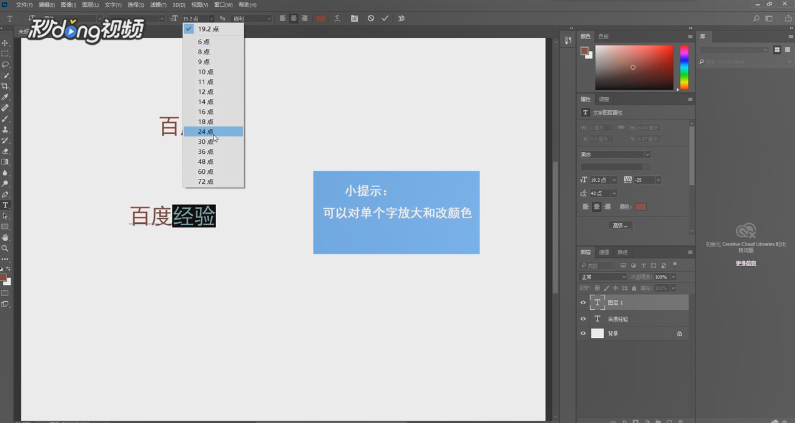Open the 文件 File menu
795x423 pixels.
tap(24, 5)
